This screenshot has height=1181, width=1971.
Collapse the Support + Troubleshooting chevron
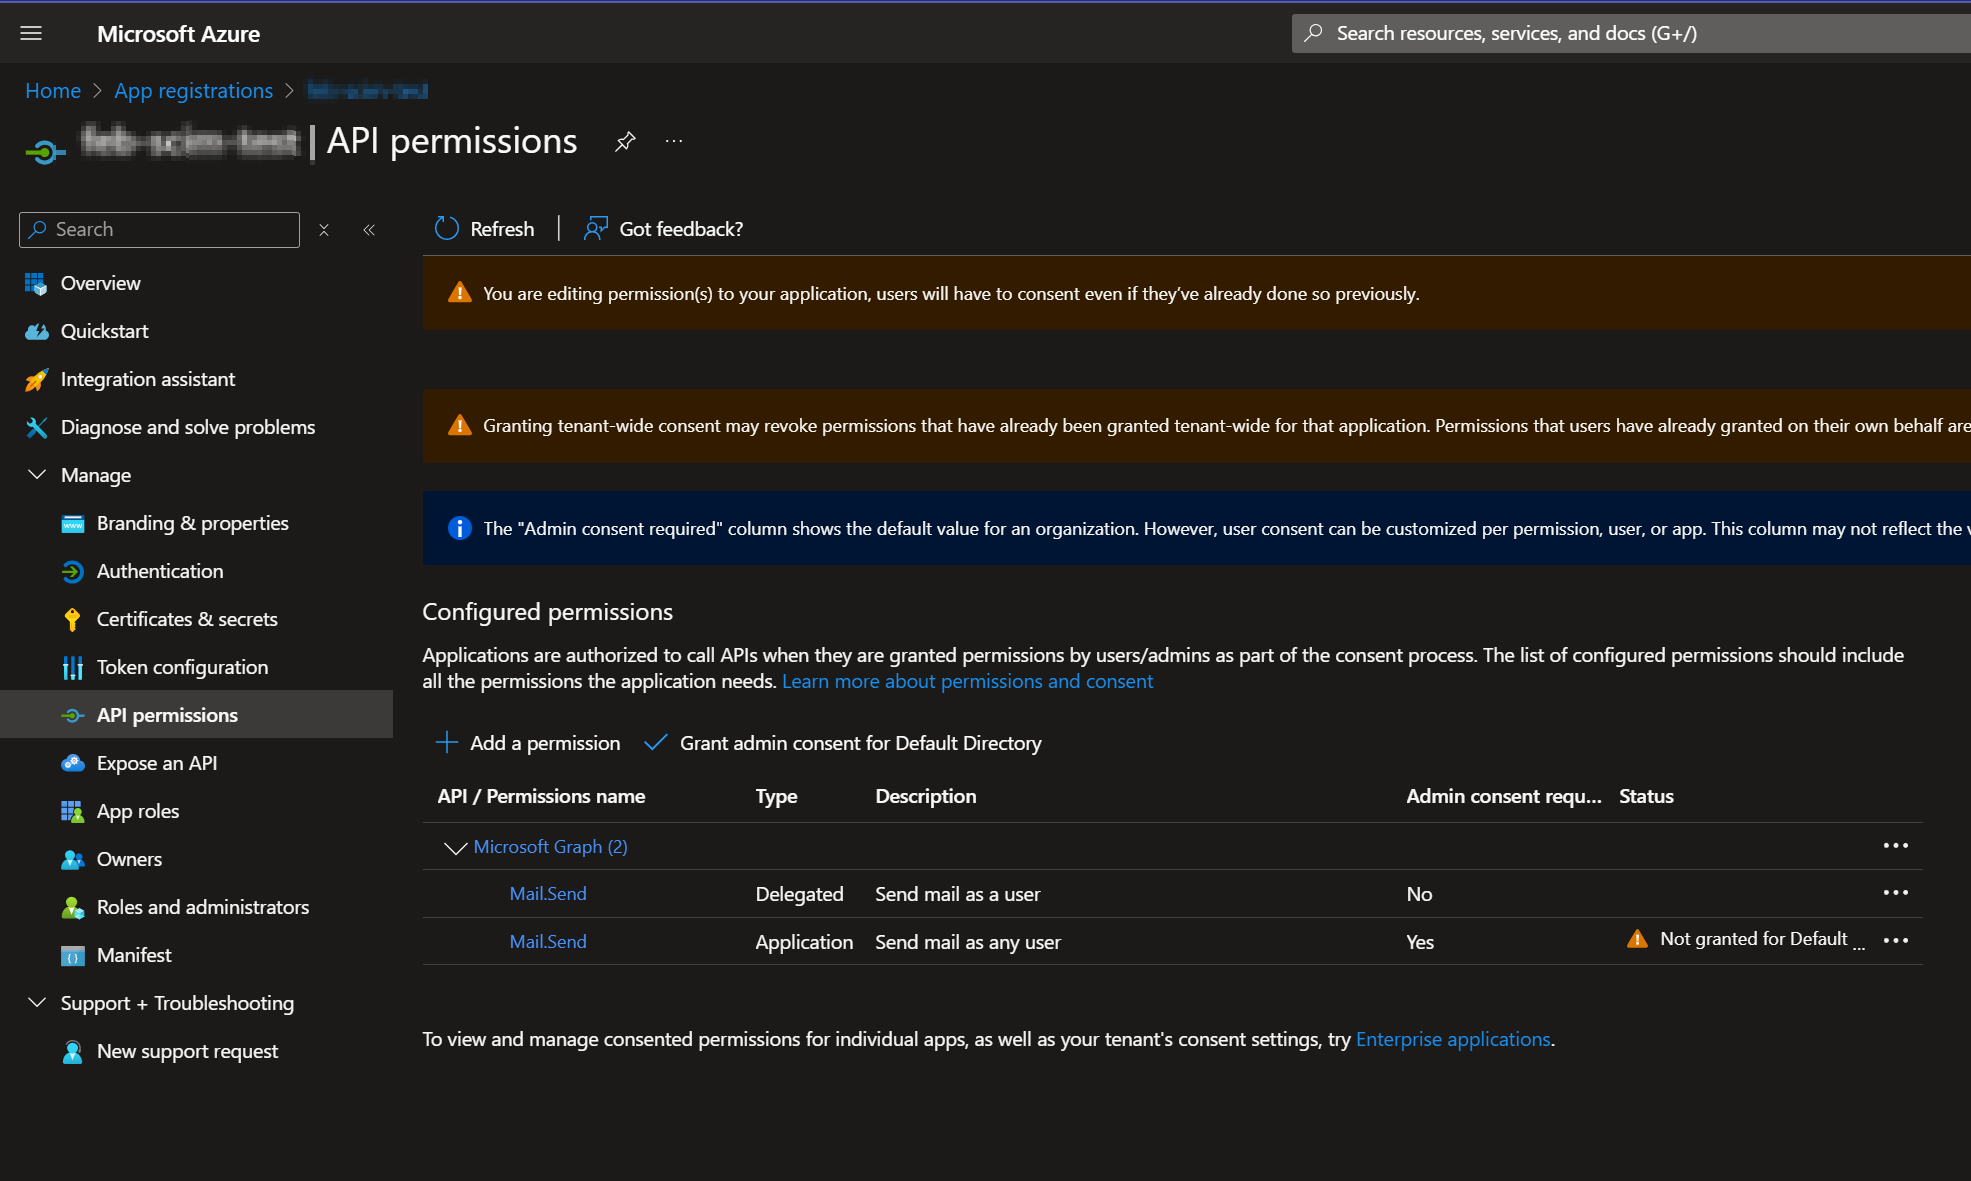[37, 1002]
